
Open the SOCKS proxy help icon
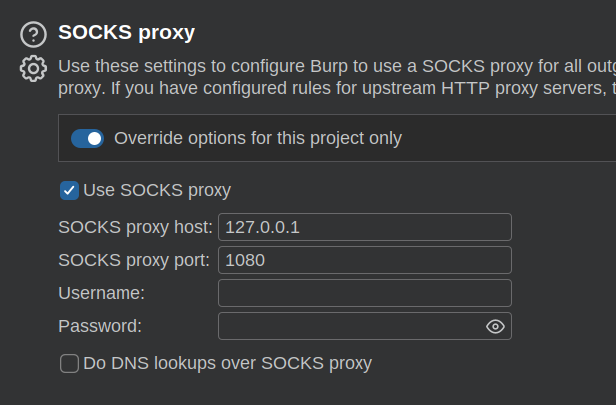(x=33, y=34)
